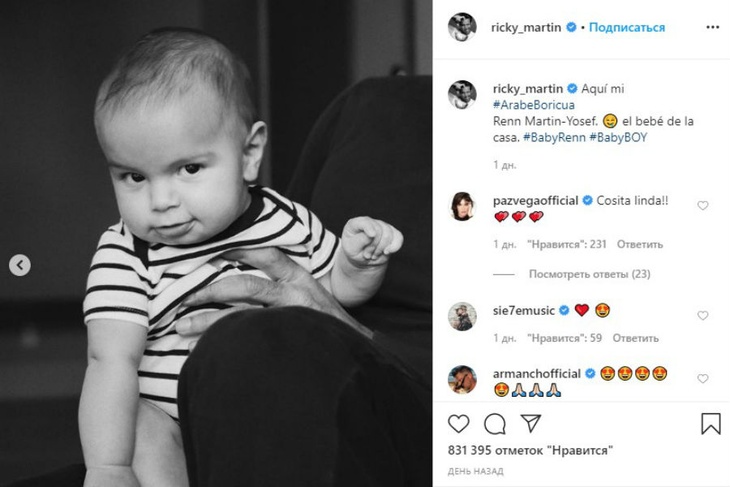Open ricky_martin profile picture in header

pyautogui.click(x=462, y=27)
